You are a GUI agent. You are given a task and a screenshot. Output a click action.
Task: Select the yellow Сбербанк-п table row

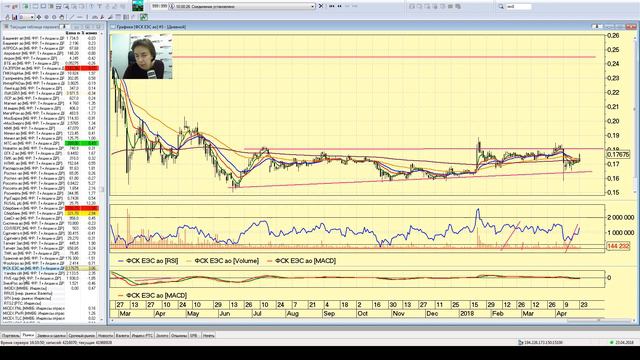50,213
